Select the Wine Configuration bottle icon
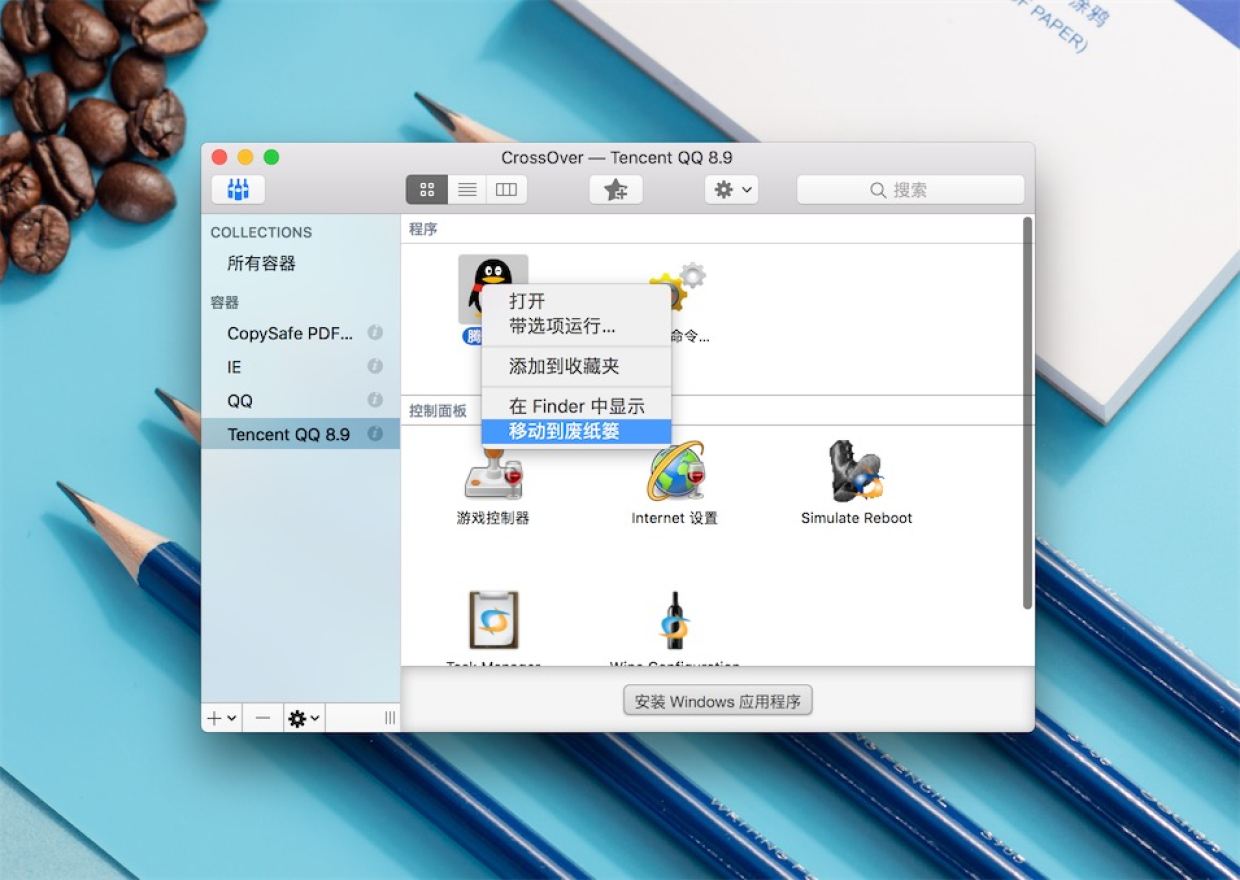Screen dimensions: 1240x880 674,620
